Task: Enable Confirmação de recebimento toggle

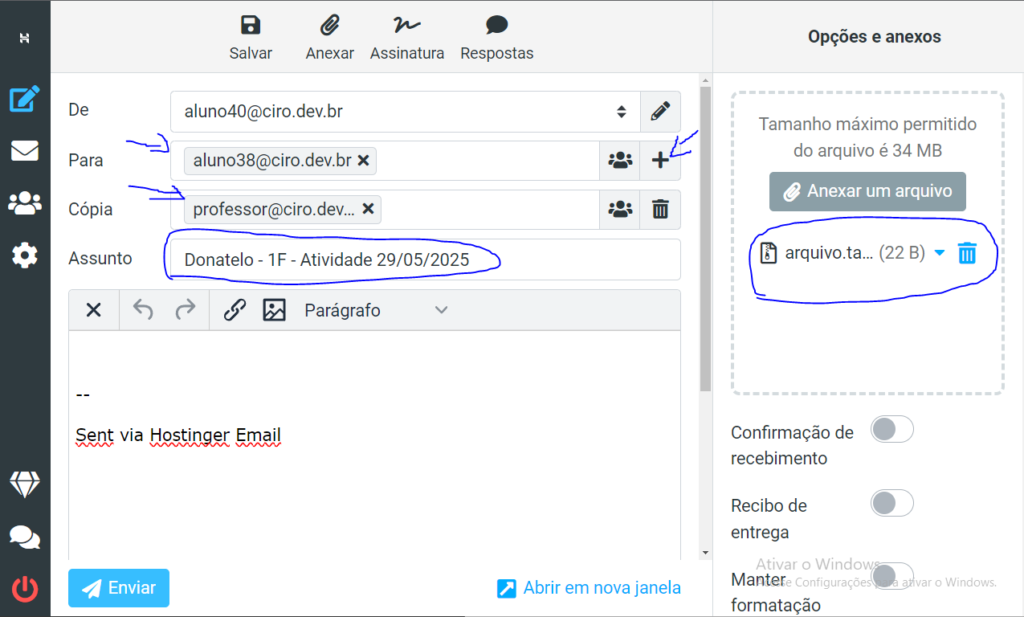Action: pos(892,430)
